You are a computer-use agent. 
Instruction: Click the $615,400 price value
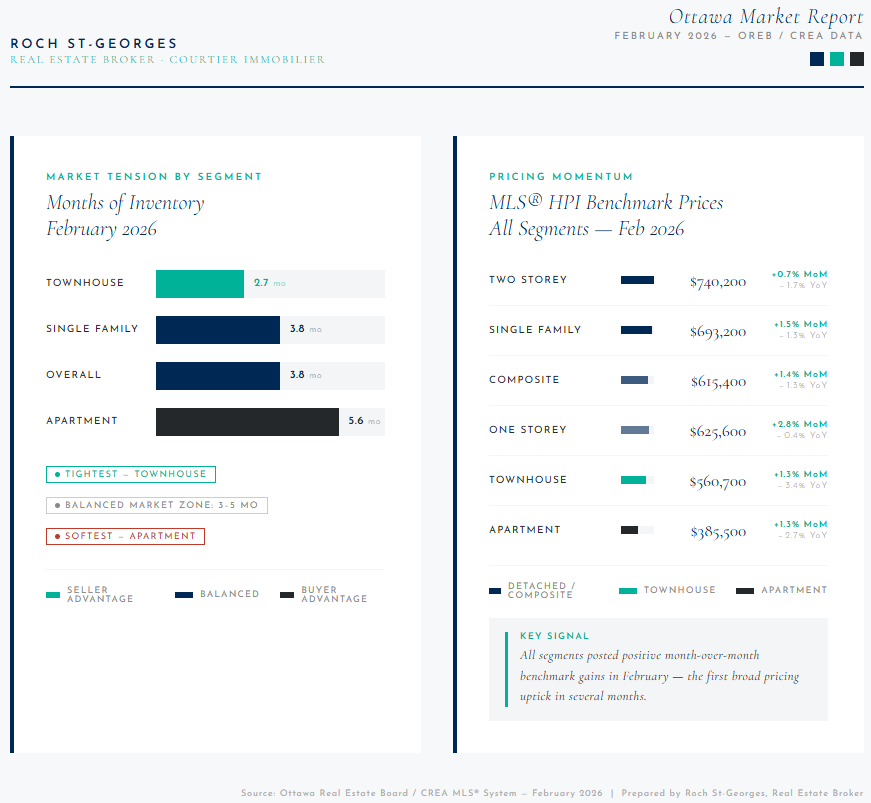tap(718, 382)
